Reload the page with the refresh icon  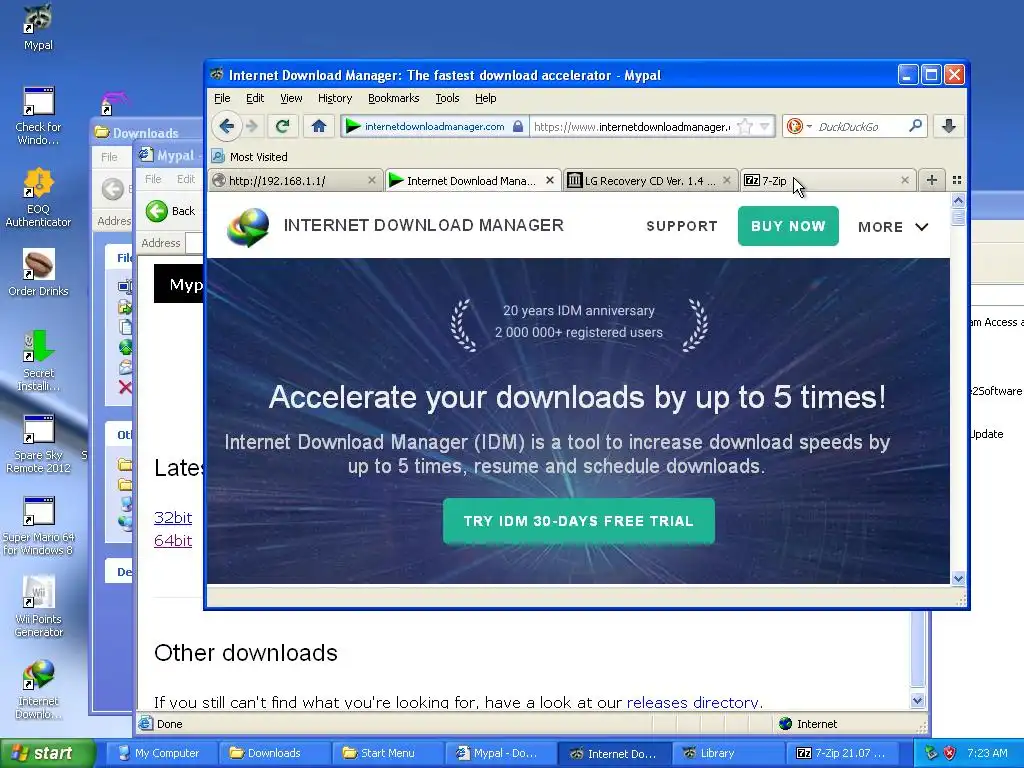tap(283, 126)
